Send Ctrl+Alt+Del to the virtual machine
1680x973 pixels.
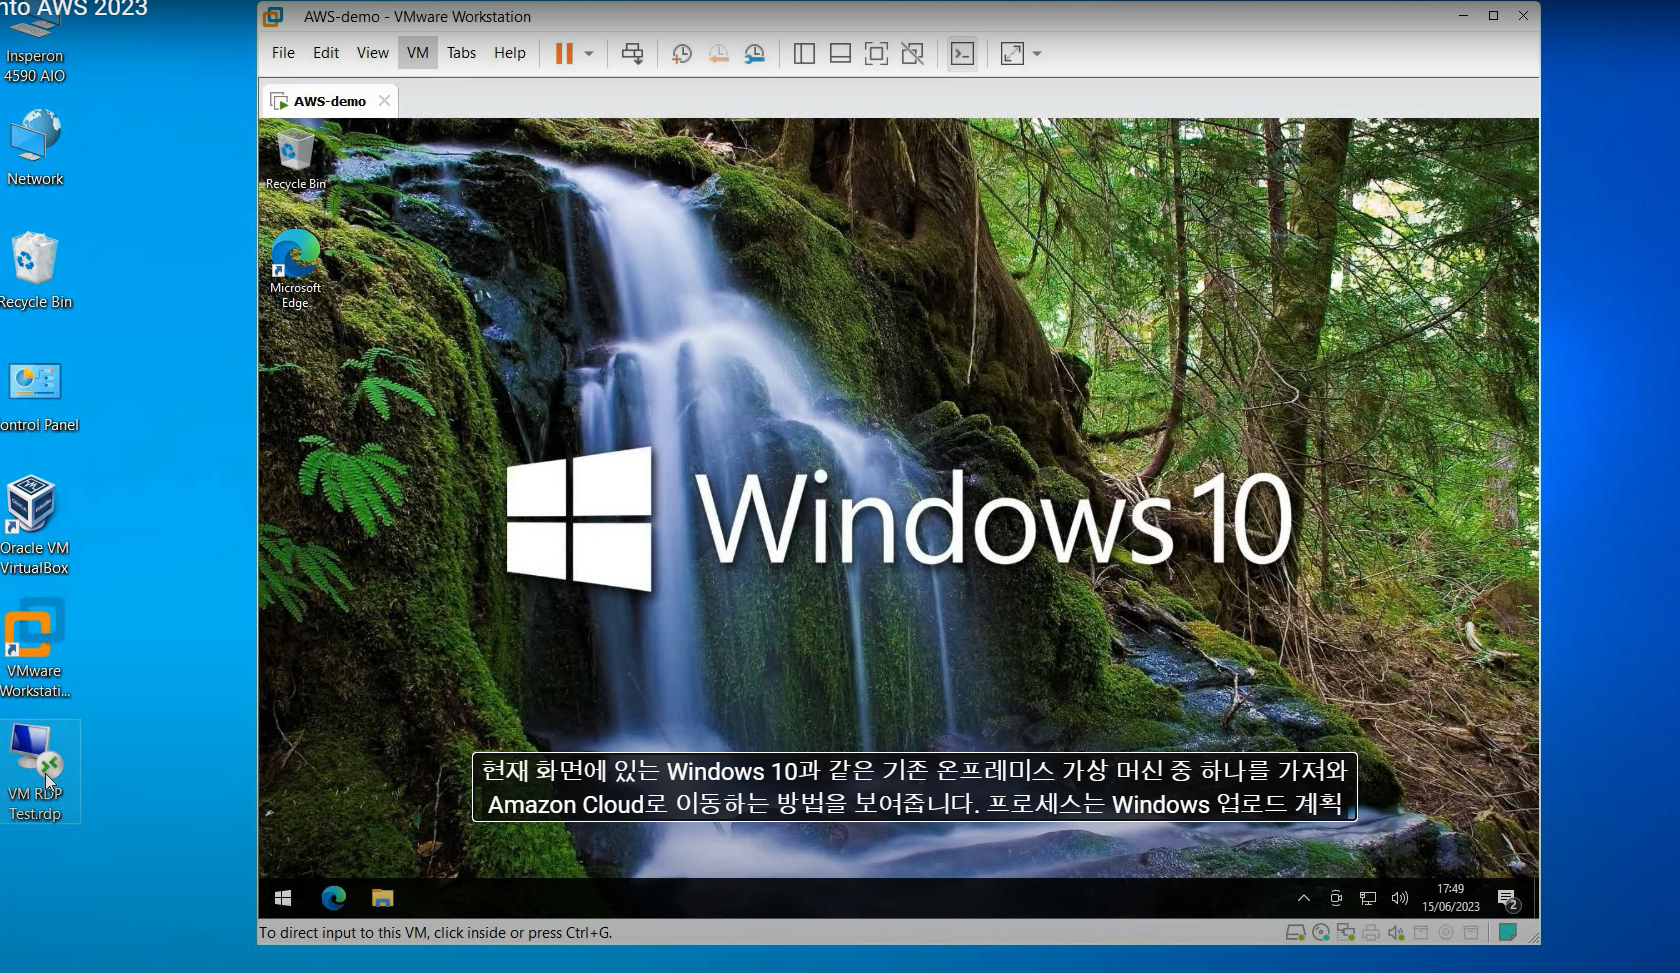point(632,54)
